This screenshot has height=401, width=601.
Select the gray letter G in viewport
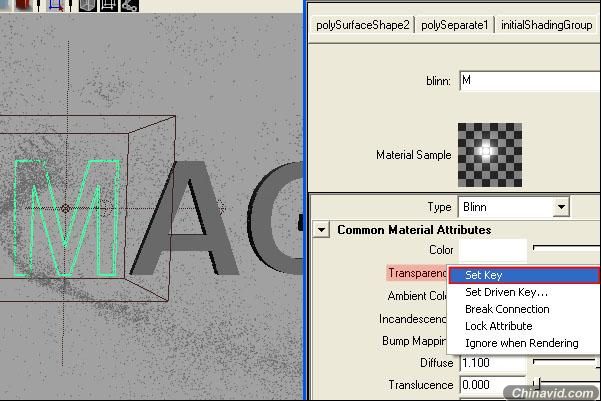pos(274,218)
